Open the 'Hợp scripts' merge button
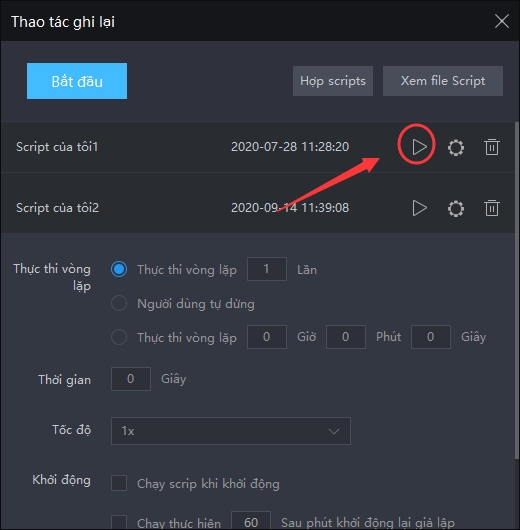 333,81
